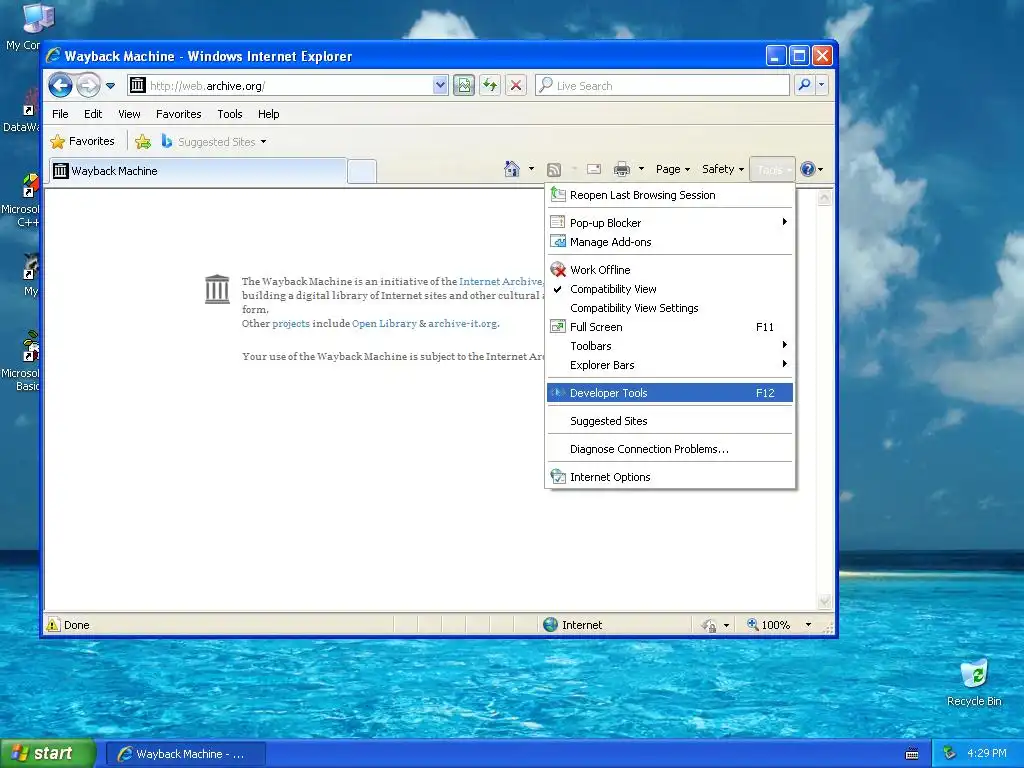Expand the Explorer Bars submenu
The height and width of the screenshot is (768, 1024).
670,364
